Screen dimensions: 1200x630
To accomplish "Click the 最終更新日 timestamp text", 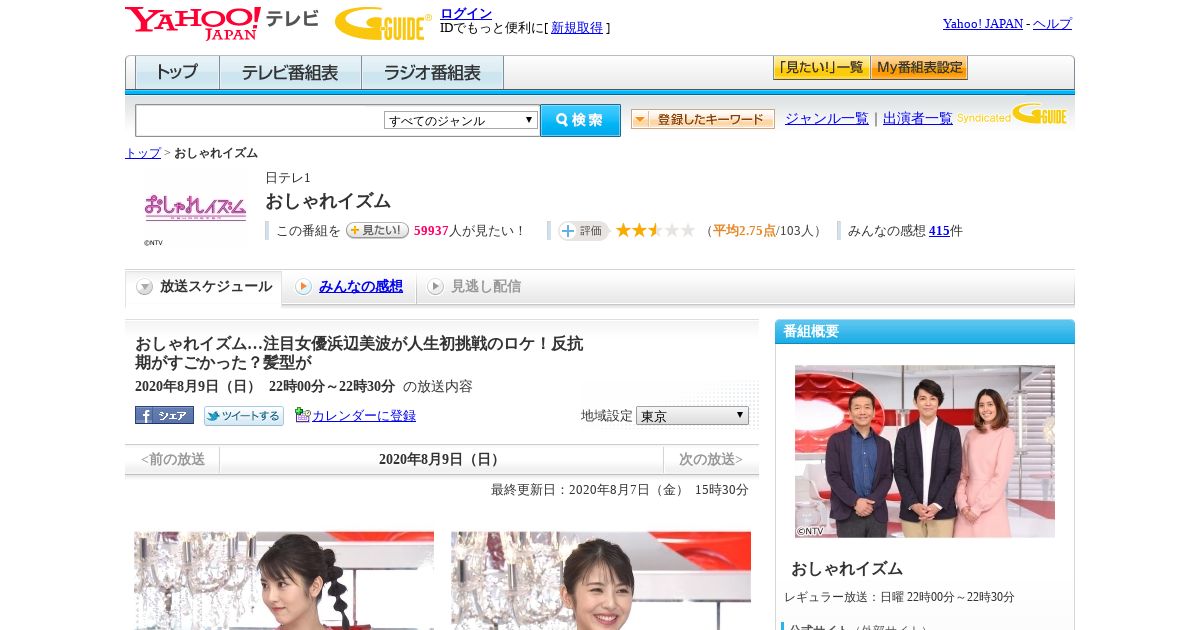I will tap(620, 490).
